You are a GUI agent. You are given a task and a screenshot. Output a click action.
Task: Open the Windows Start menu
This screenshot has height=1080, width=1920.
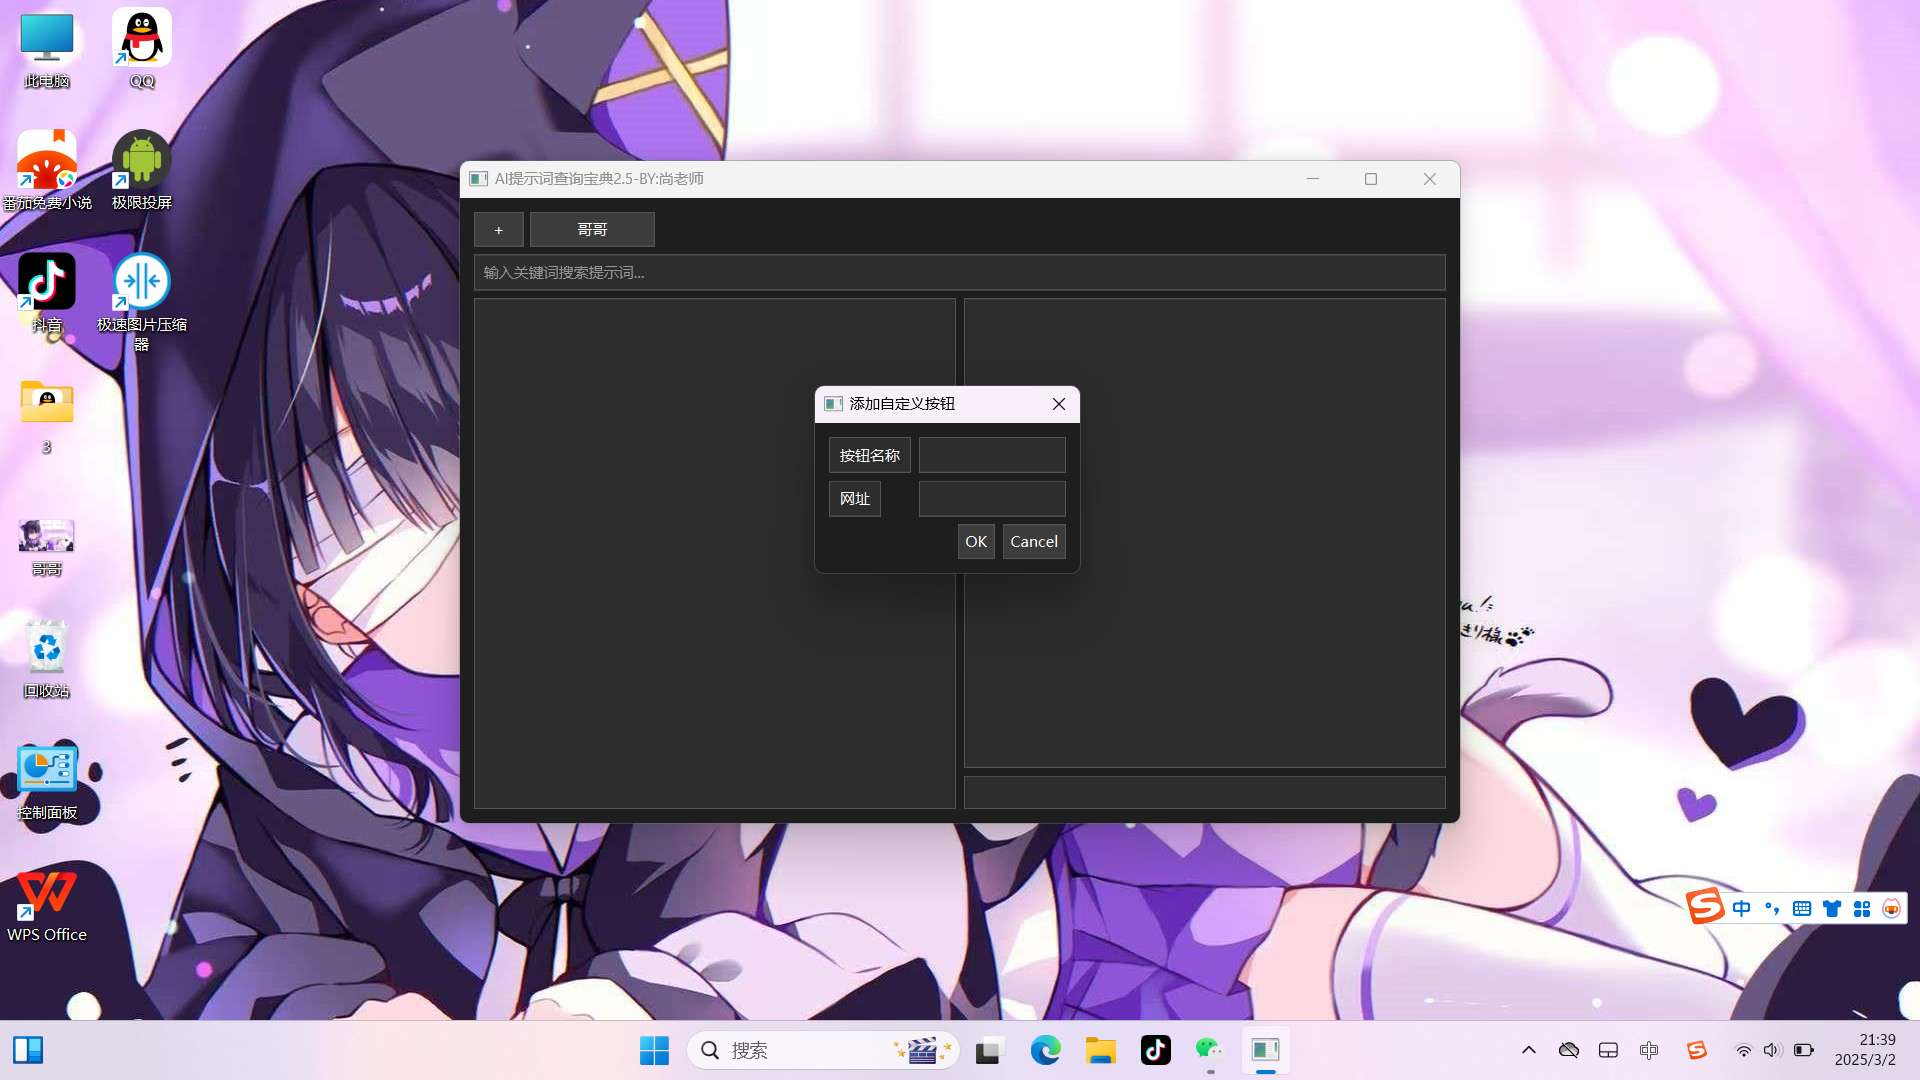click(654, 1050)
